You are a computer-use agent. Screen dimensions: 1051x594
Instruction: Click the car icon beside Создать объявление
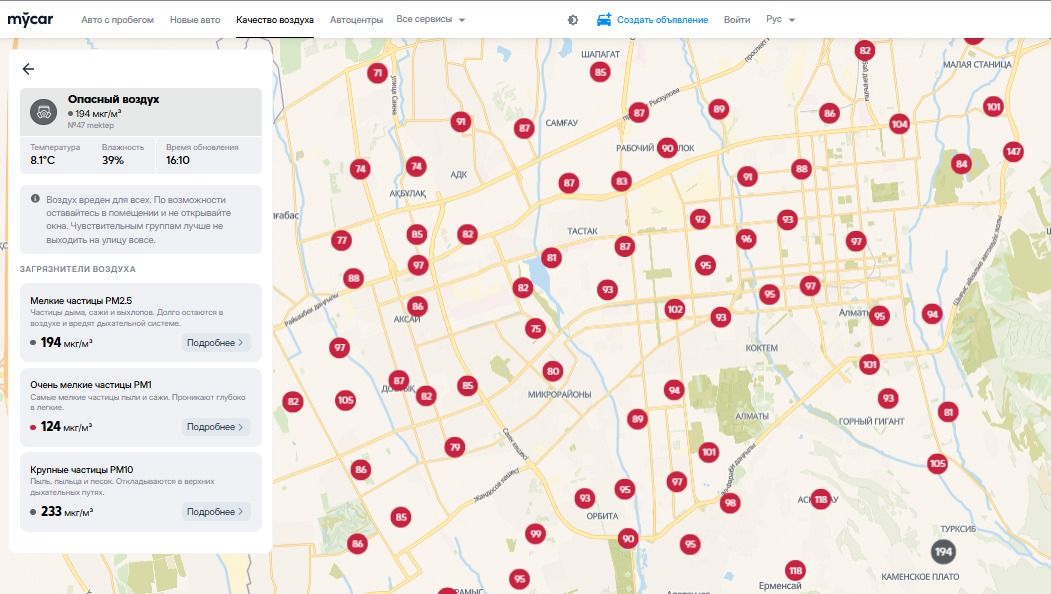[604, 19]
